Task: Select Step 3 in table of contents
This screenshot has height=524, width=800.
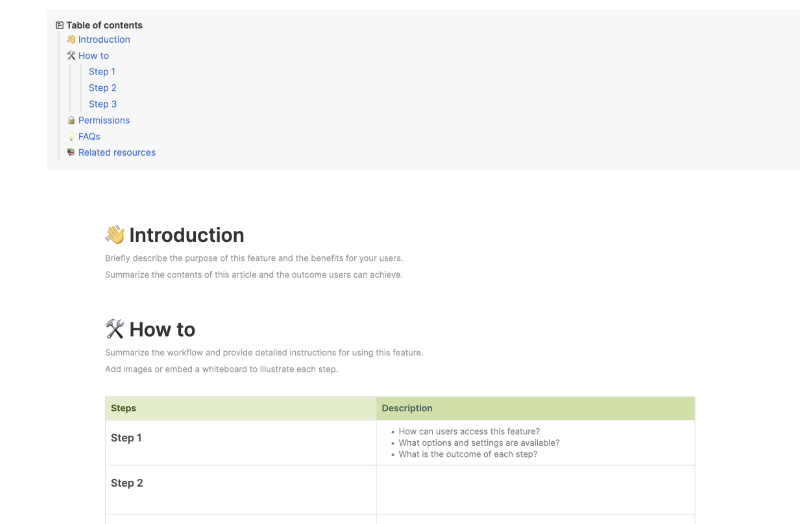Action: click(102, 104)
